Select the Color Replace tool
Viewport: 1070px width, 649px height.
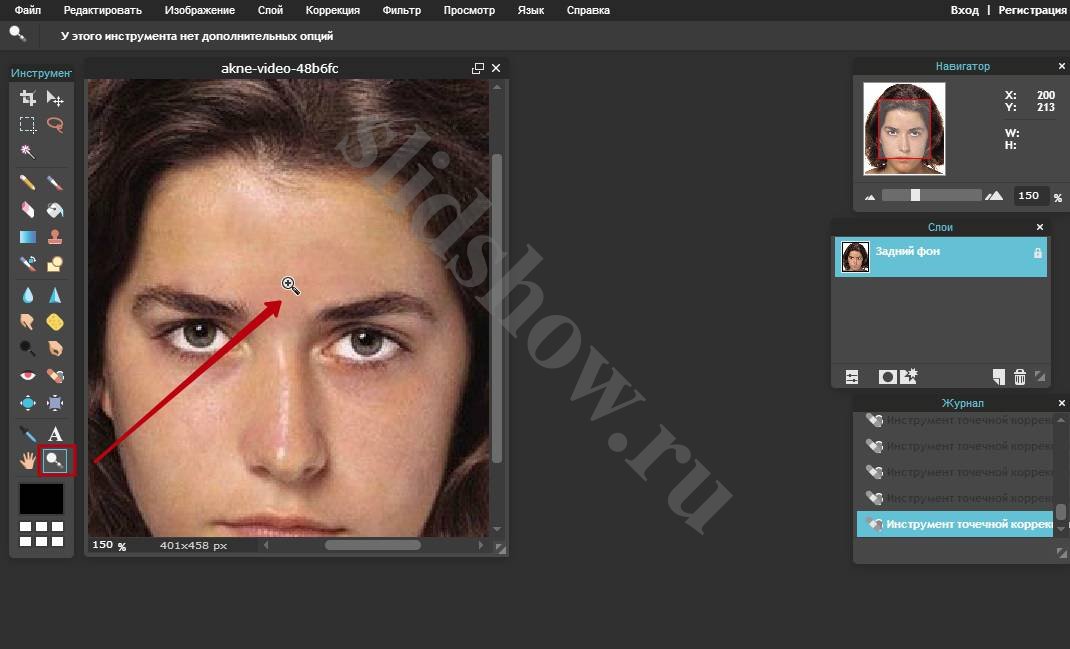pyautogui.click(x=27, y=263)
